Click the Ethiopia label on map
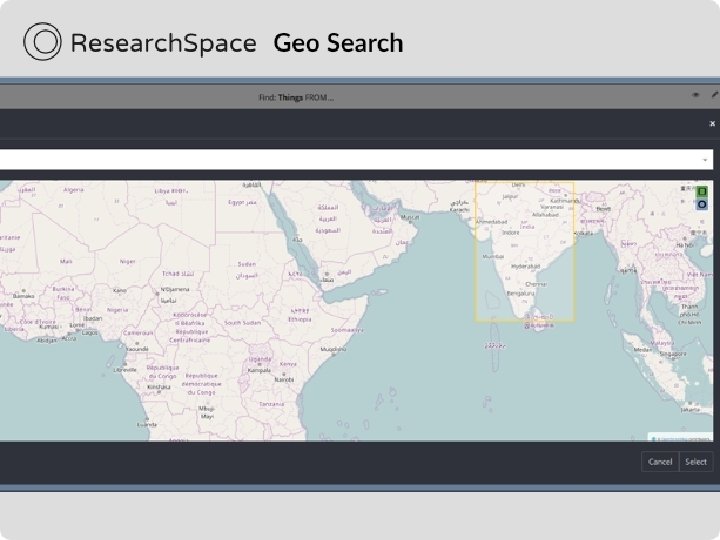The image size is (720, 540). pos(300,319)
